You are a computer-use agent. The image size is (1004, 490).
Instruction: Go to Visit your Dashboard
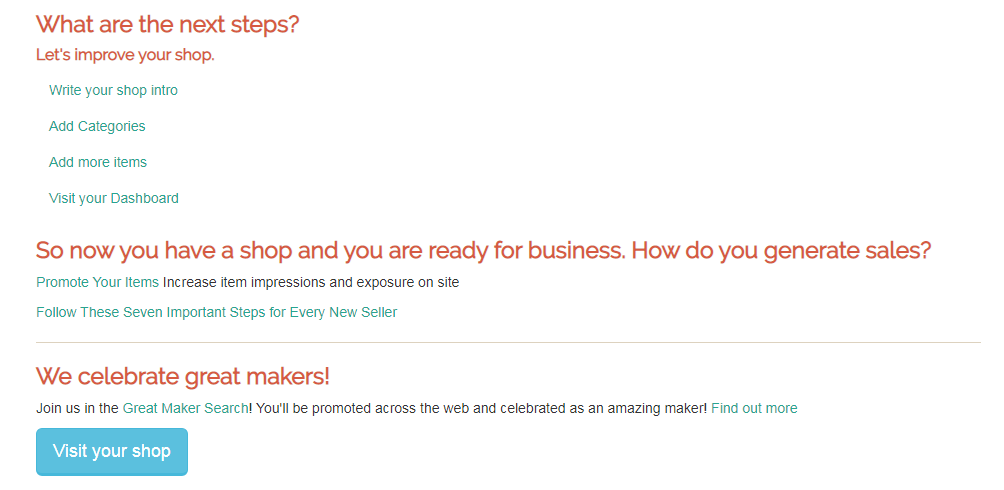pyautogui.click(x=114, y=198)
